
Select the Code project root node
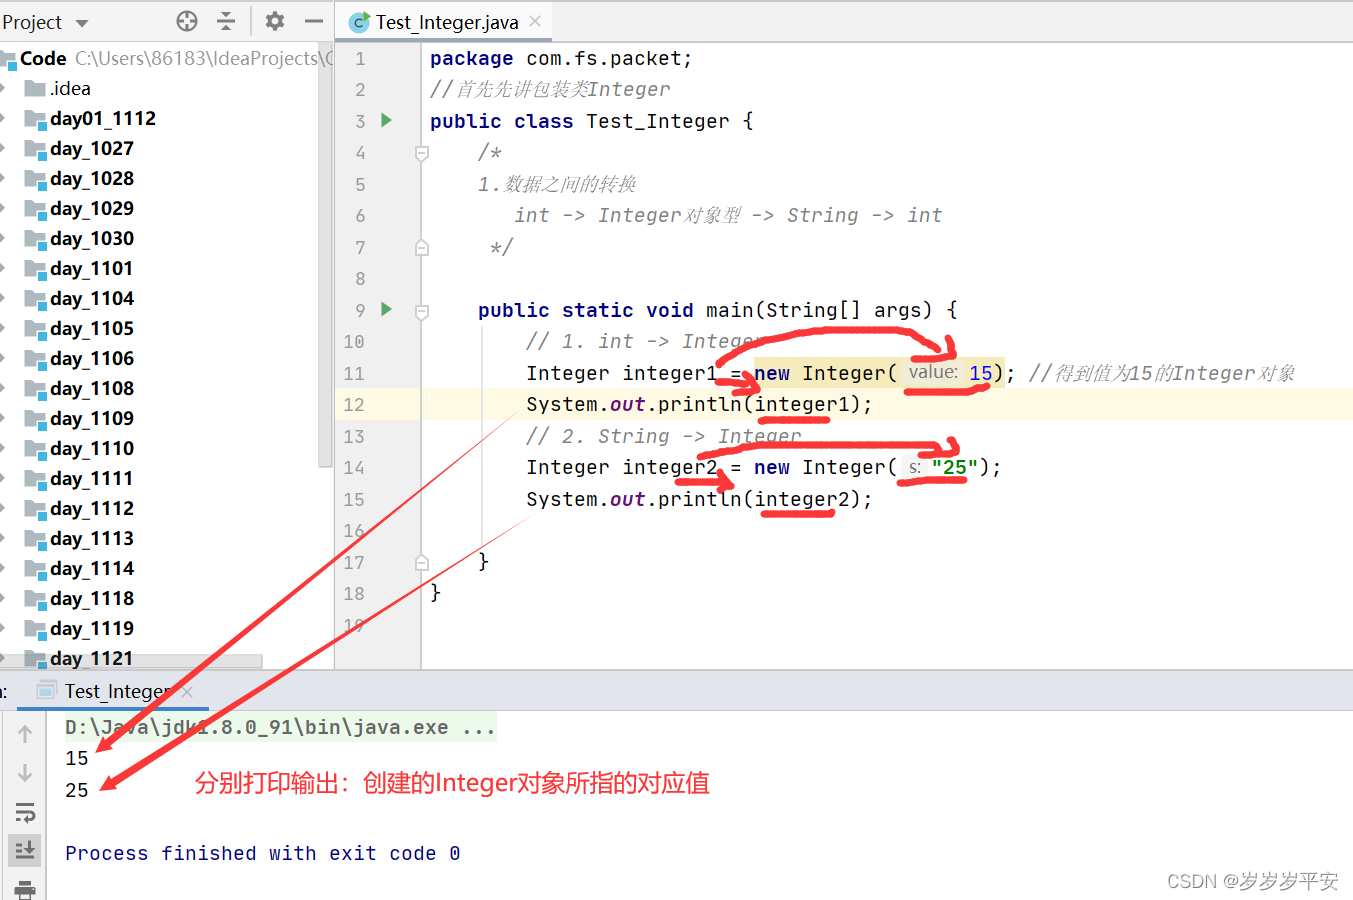point(44,58)
